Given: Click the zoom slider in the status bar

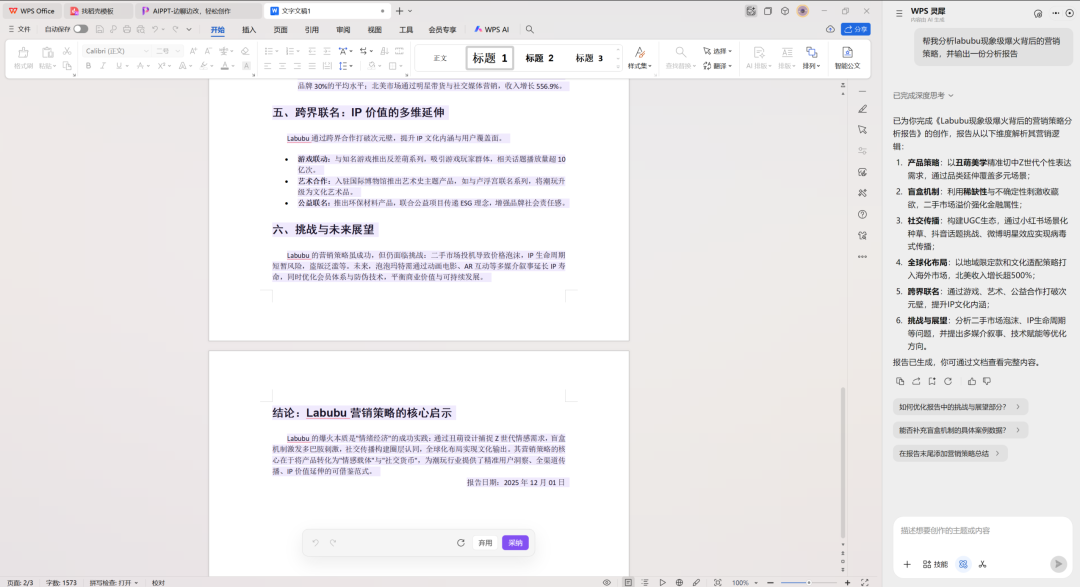Looking at the screenshot, I should (x=809, y=581).
